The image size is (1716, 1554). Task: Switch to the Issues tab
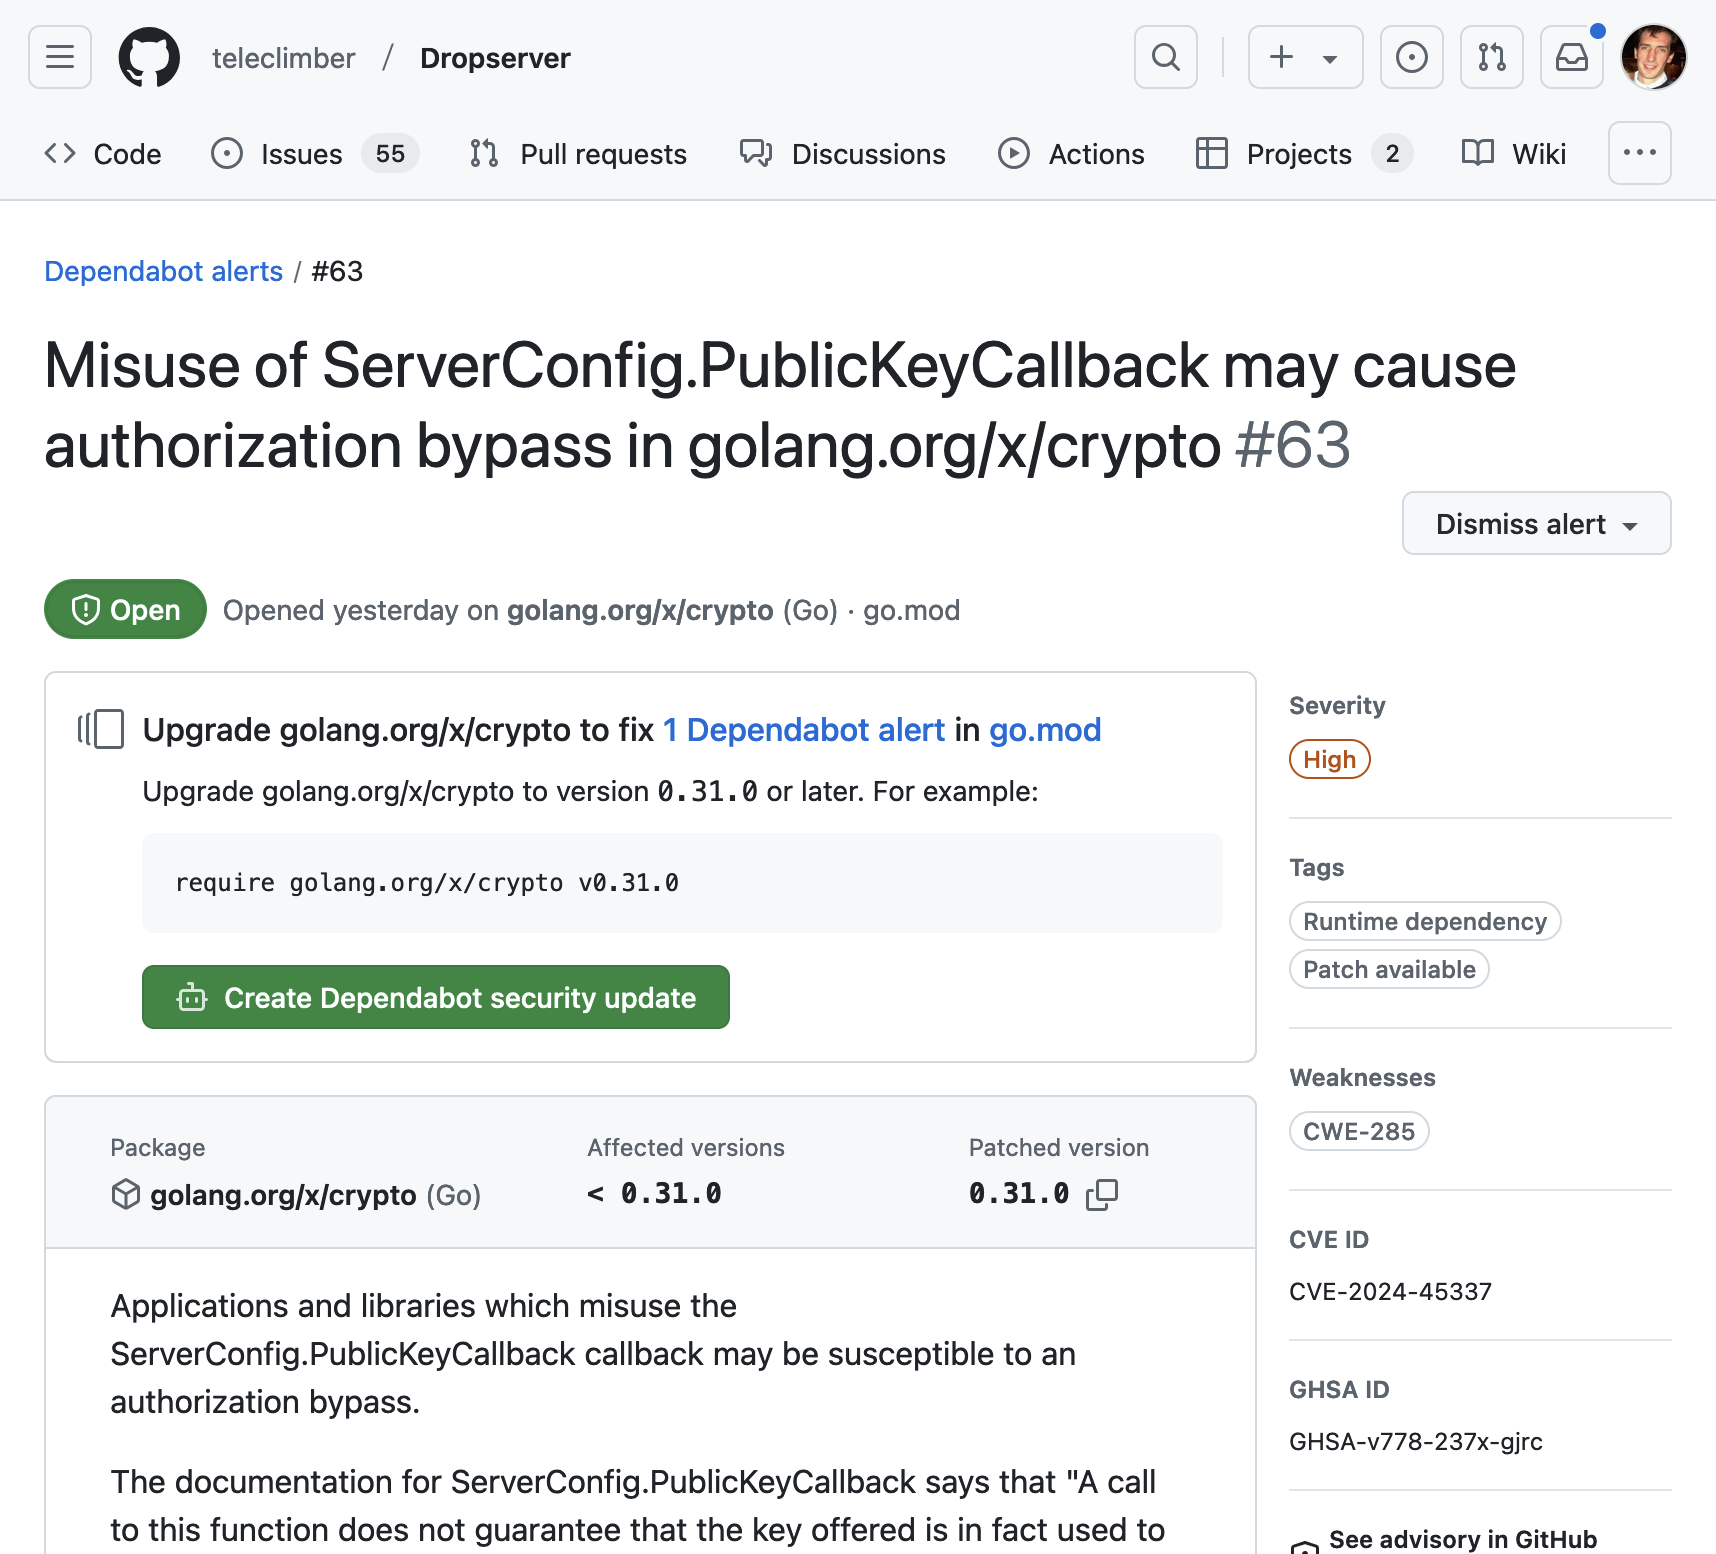click(x=315, y=154)
